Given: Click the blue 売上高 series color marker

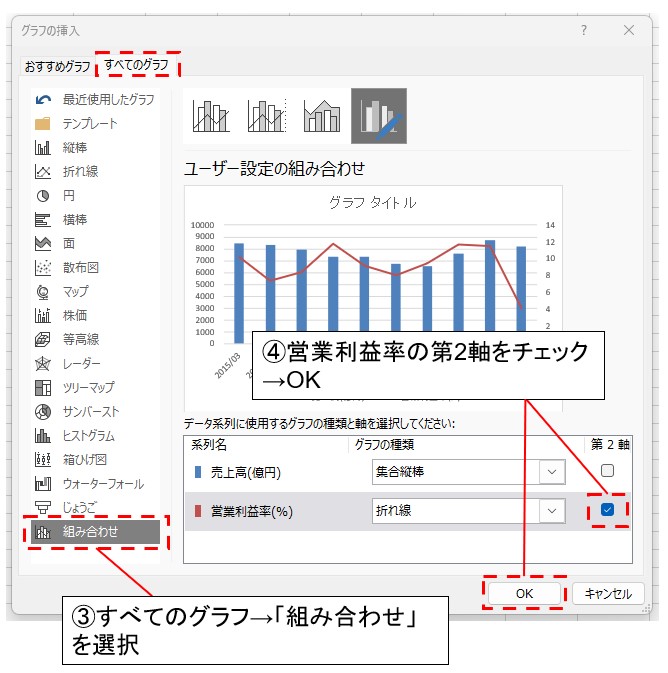Looking at the screenshot, I should tap(198, 471).
